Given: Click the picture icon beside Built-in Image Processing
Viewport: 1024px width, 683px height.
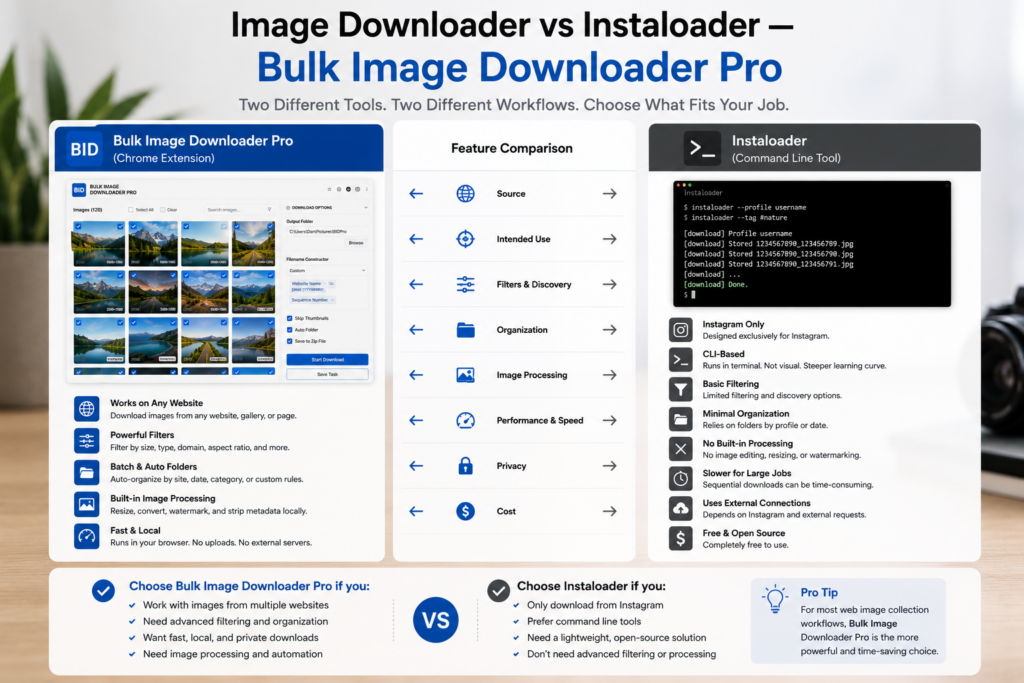Looking at the screenshot, I should point(87,504).
